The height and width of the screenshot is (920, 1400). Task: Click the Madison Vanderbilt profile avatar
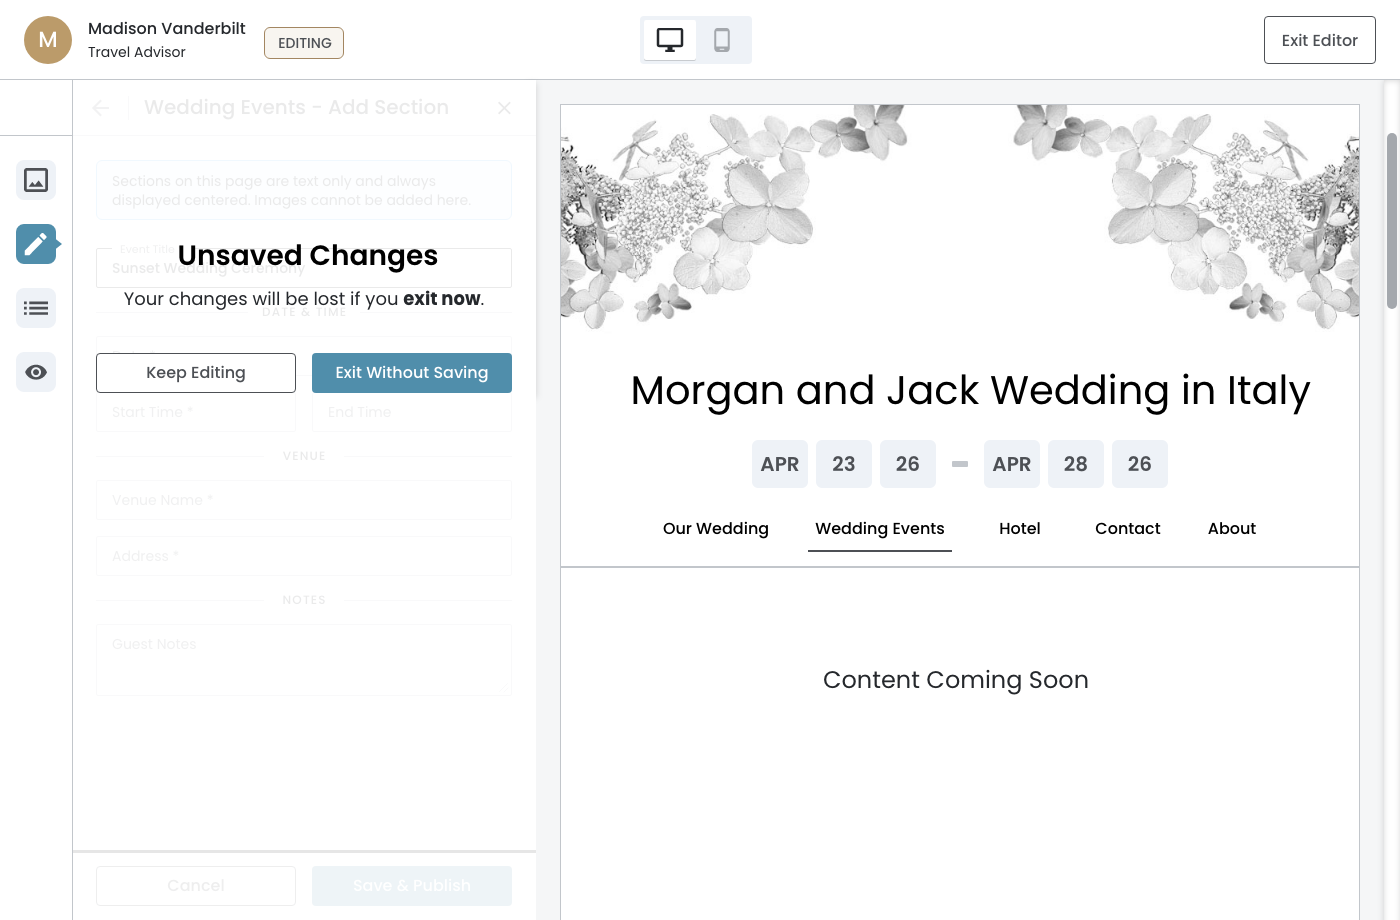tap(48, 40)
